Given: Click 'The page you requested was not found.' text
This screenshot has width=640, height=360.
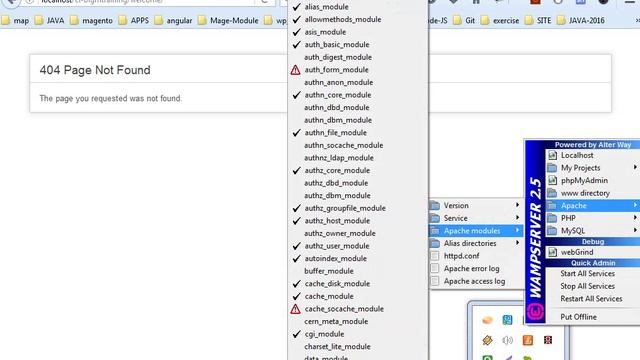Looking at the screenshot, I should (111, 98).
